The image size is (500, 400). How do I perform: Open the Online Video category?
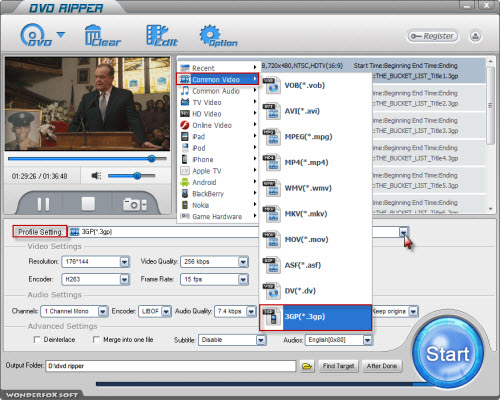(218, 125)
